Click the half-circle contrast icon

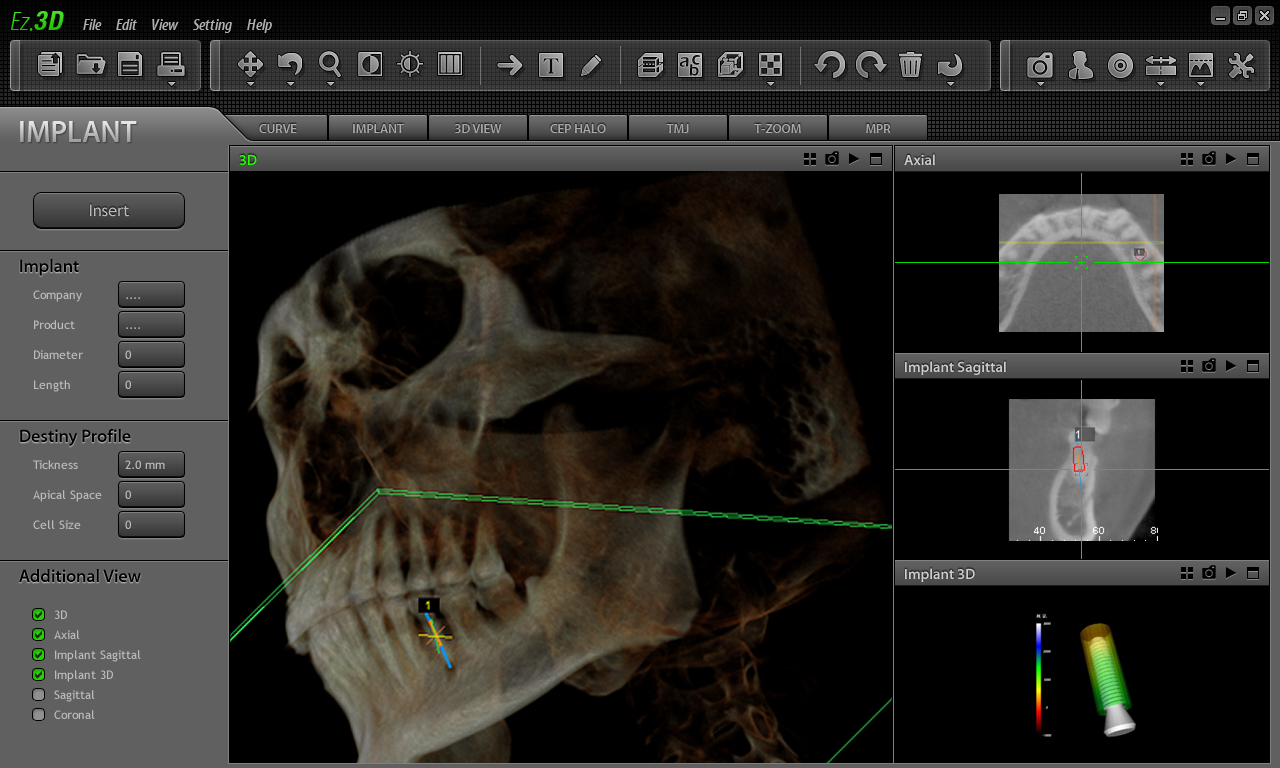370,65
